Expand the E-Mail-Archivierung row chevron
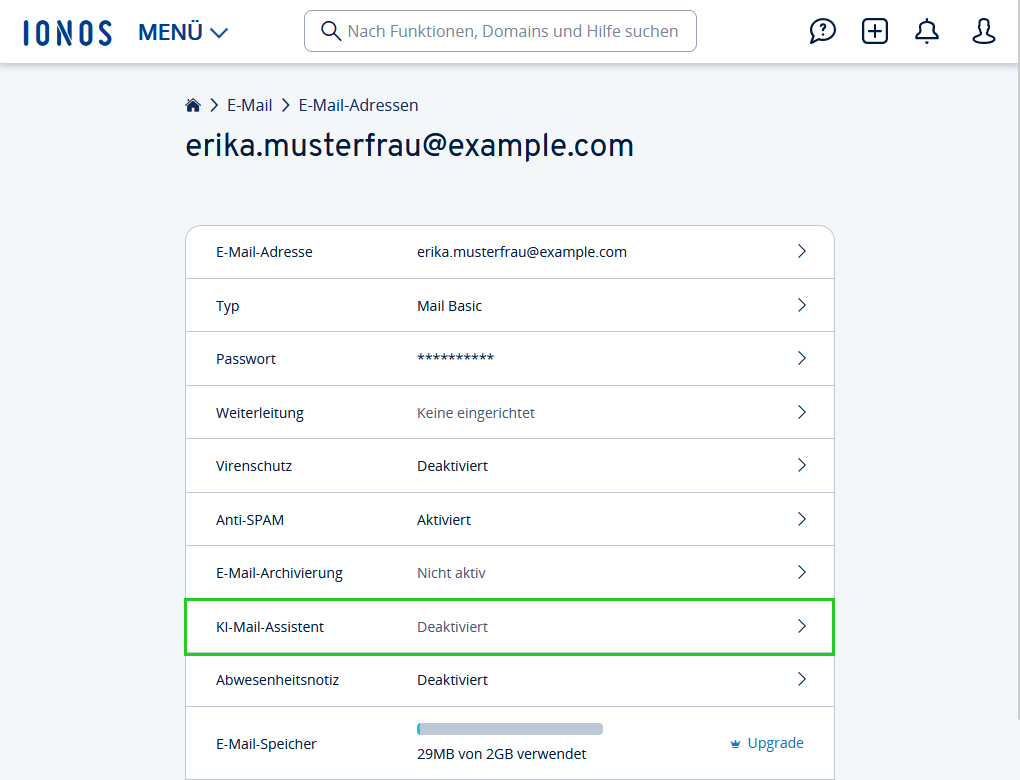1020x780 pixels. [x=801, y=572]
